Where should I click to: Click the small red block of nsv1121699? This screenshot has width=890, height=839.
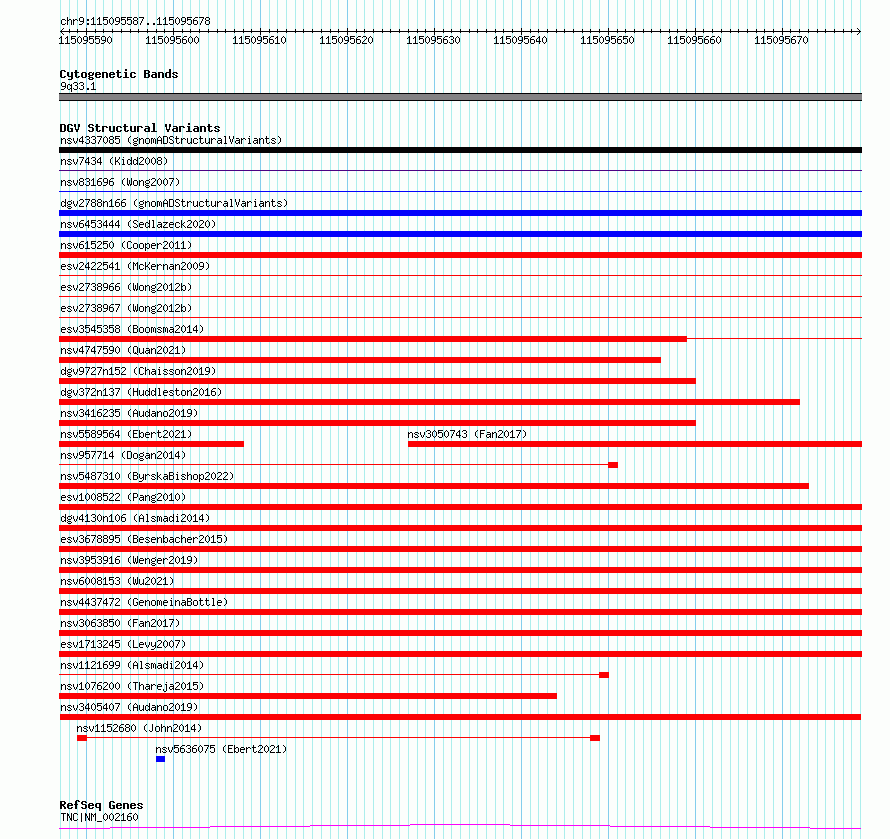point(604,675)
